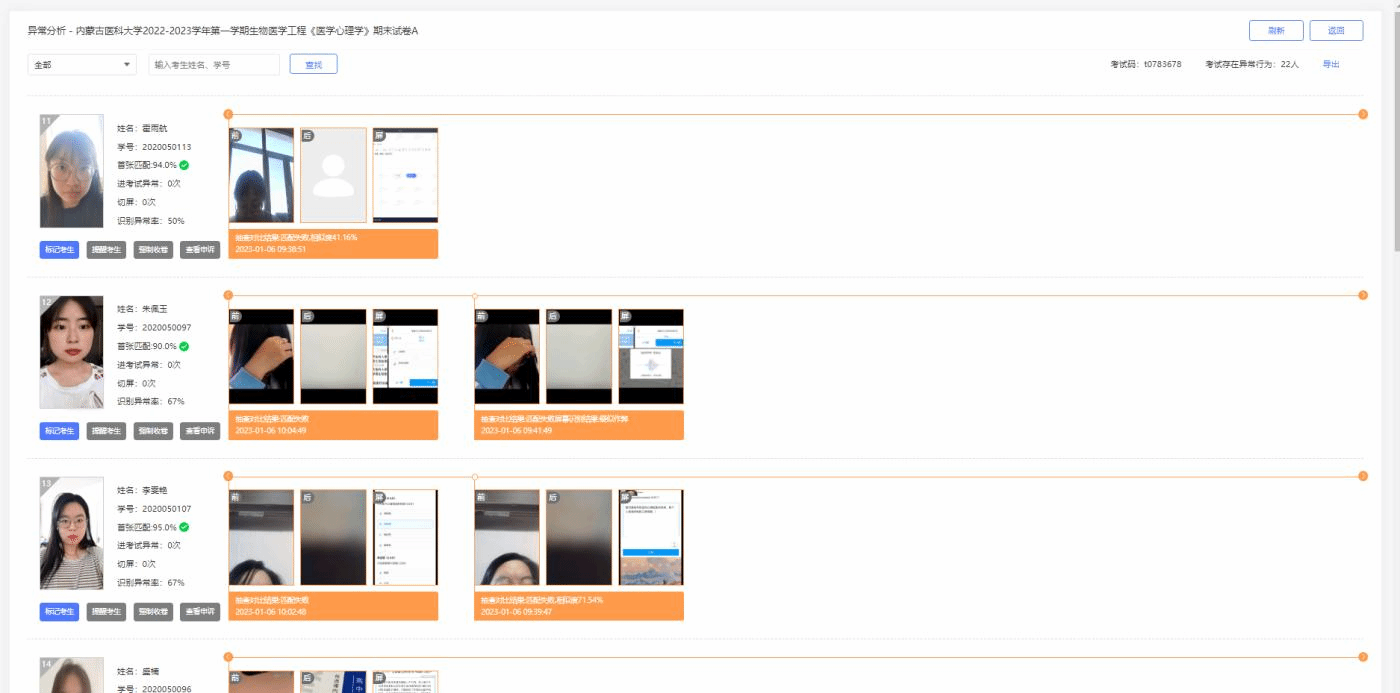This screenshot has width=1400, height=693.
Task: Open the 全部 filter dropdown
Action: pos(83,64)
